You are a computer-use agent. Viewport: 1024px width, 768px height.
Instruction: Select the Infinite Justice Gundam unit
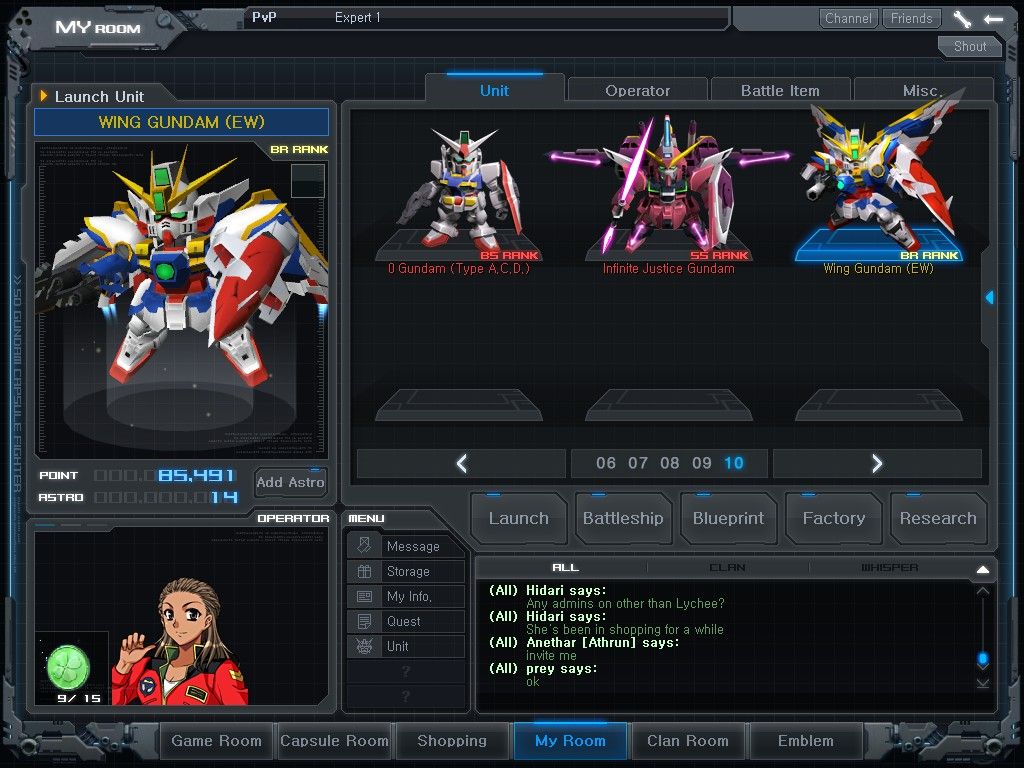(x=669, y=196)
